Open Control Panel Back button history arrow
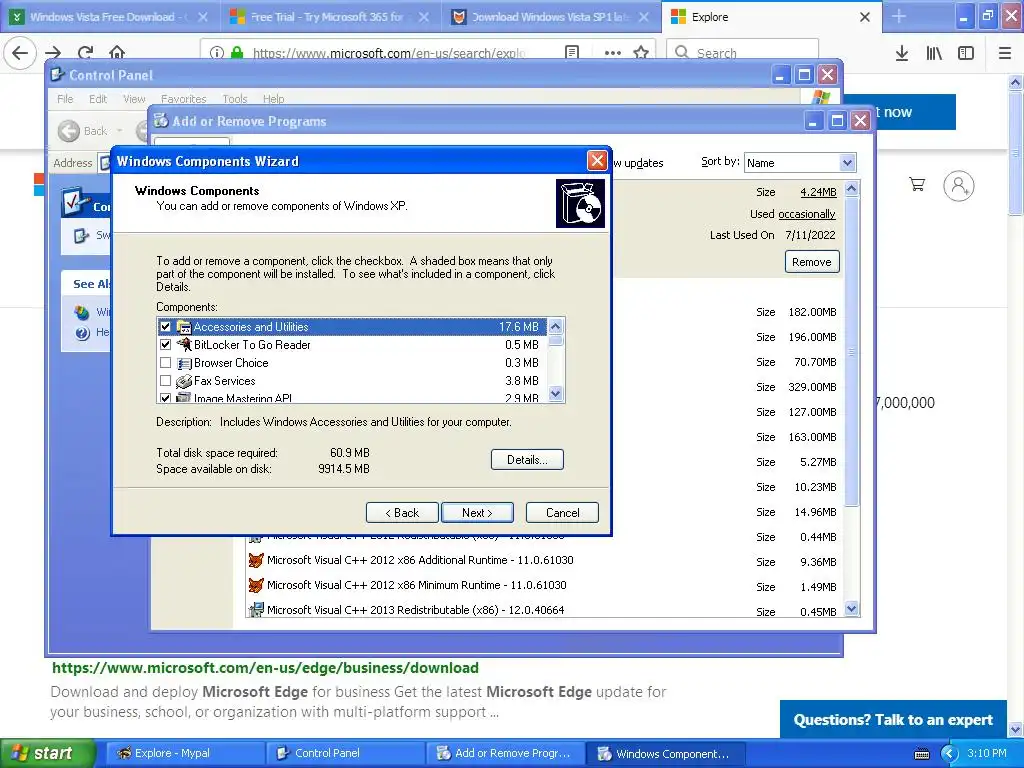1024x768 pixels. [120, 131]
